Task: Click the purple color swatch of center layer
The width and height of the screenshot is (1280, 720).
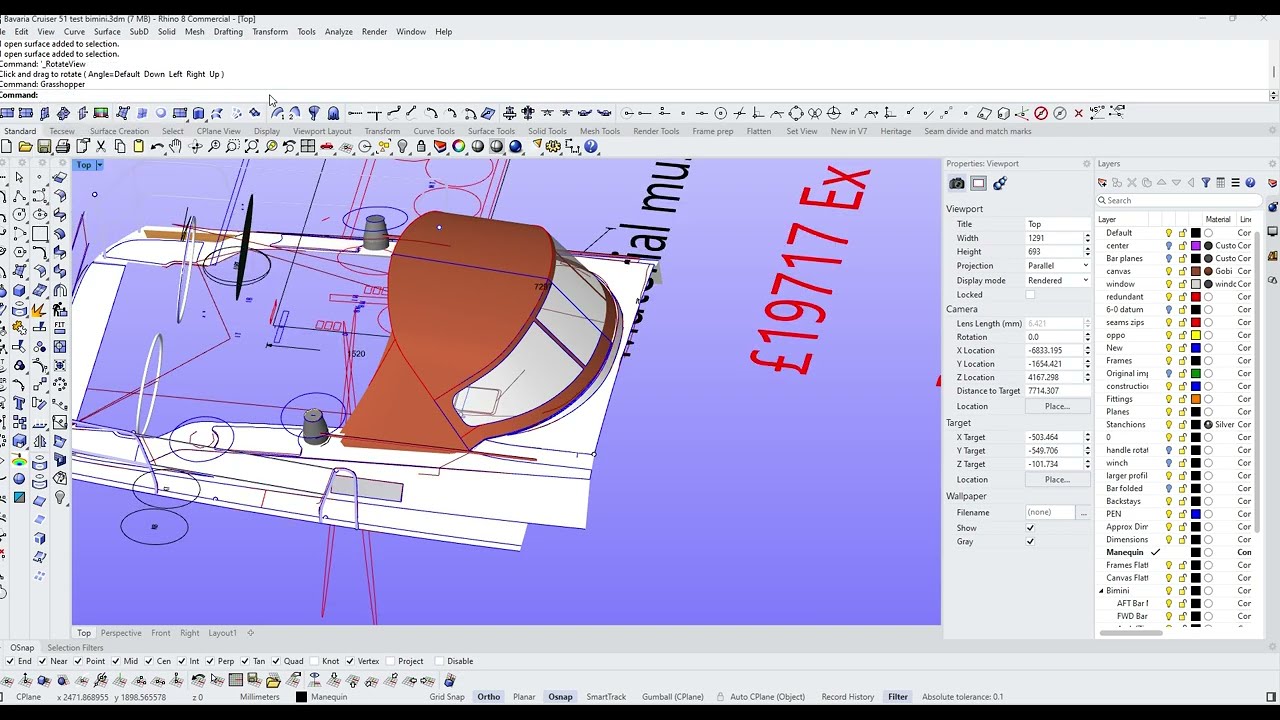Action: click(1196, 246)
